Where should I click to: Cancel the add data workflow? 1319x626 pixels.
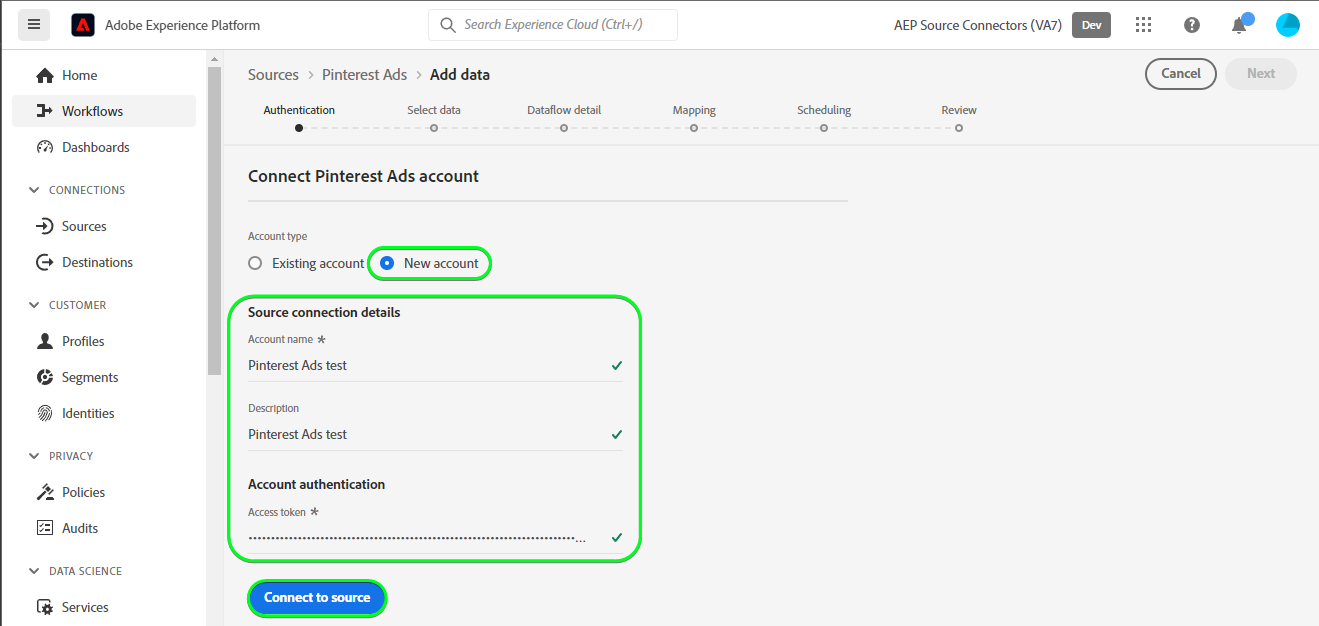[1180, 73]
